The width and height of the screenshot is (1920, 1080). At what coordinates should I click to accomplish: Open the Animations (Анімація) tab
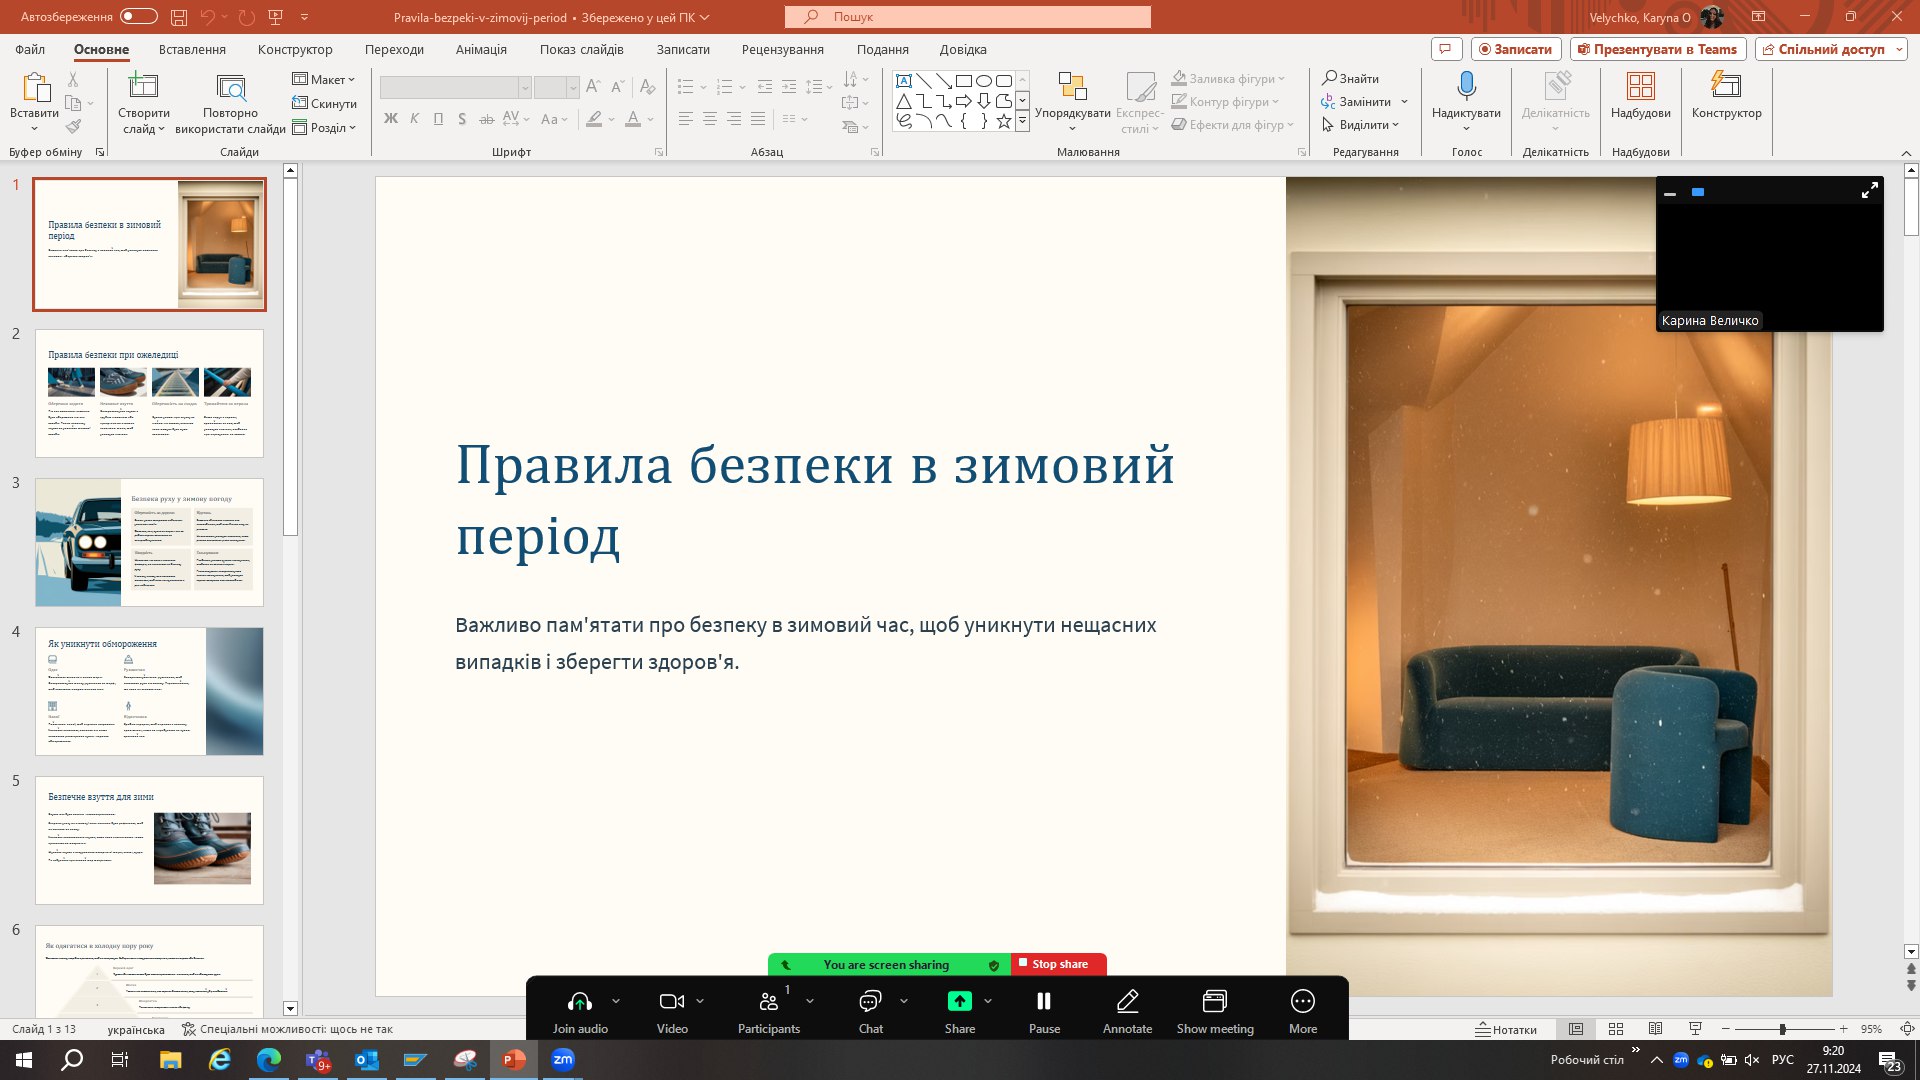tap(481, 49)
